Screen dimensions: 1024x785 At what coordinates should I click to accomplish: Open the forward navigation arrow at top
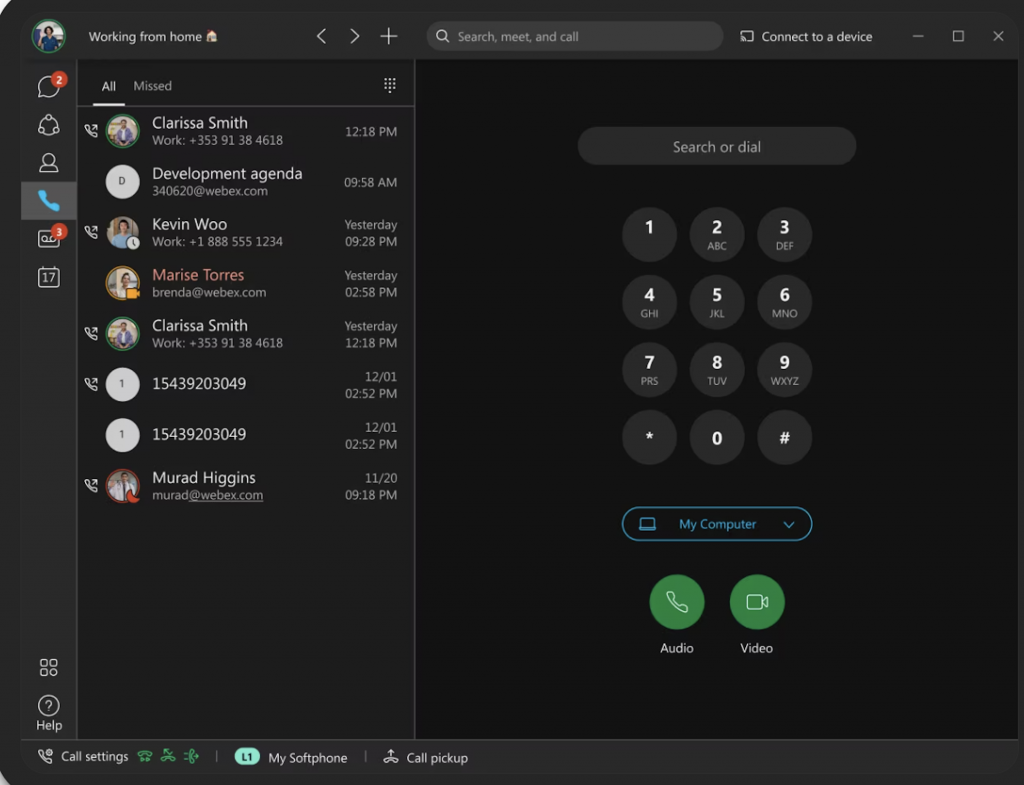click(x=354, y=35)
